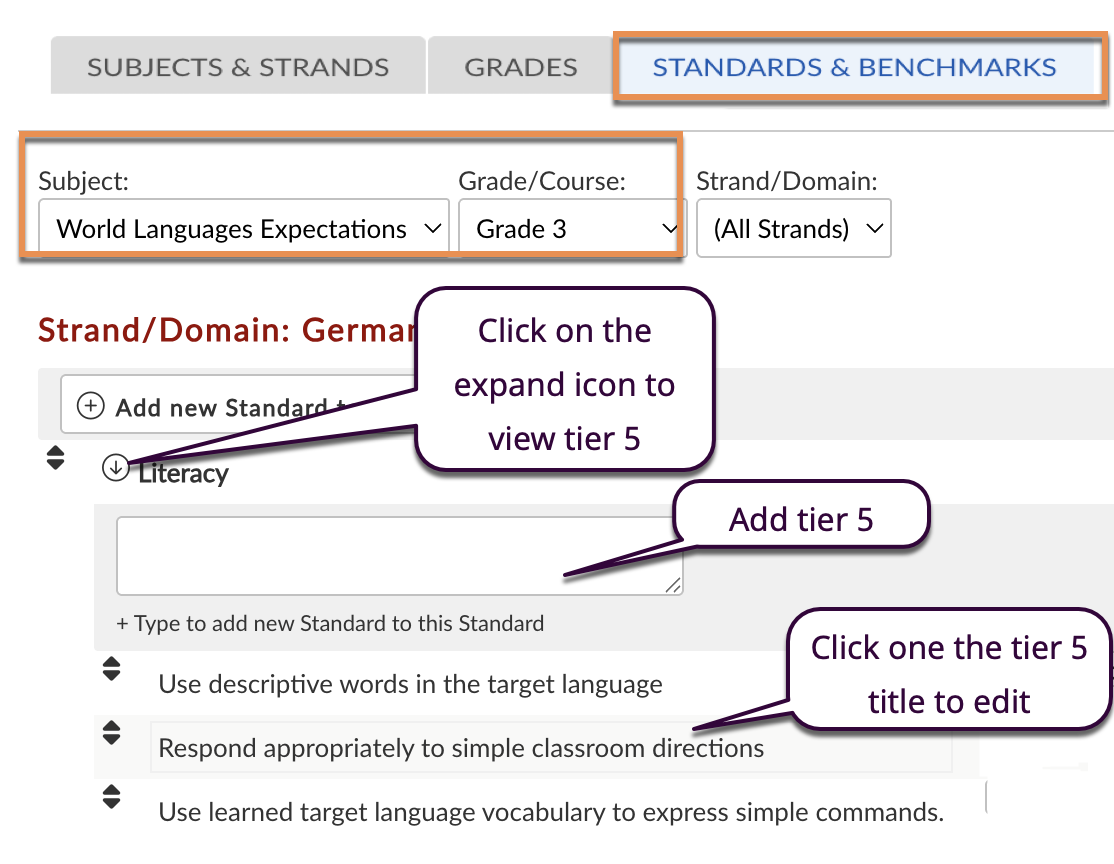1114x864 pixels.
Task: Switch to the Grades tab
Action: coord(520,68)
